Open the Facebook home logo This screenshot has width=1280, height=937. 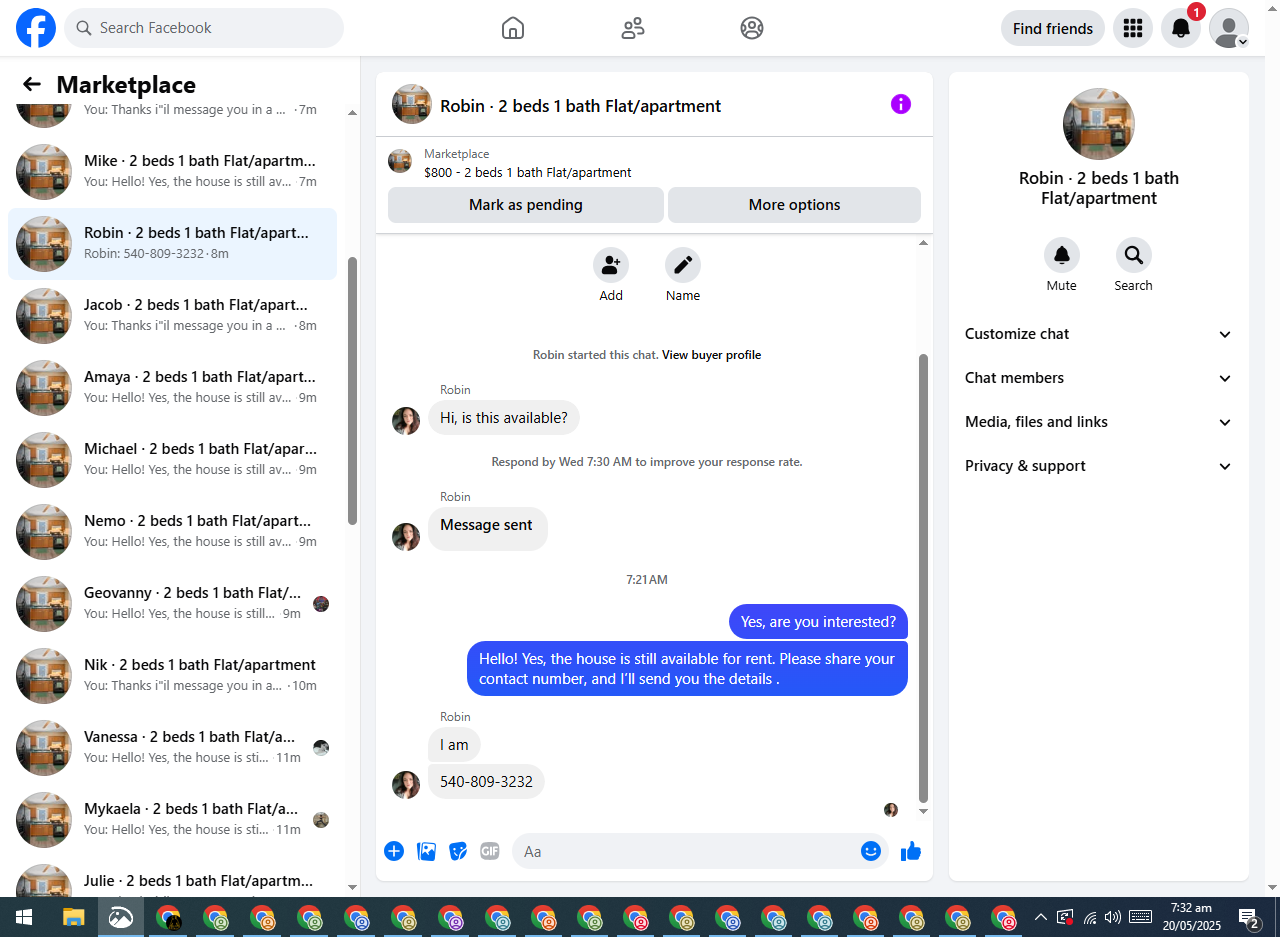36,28
